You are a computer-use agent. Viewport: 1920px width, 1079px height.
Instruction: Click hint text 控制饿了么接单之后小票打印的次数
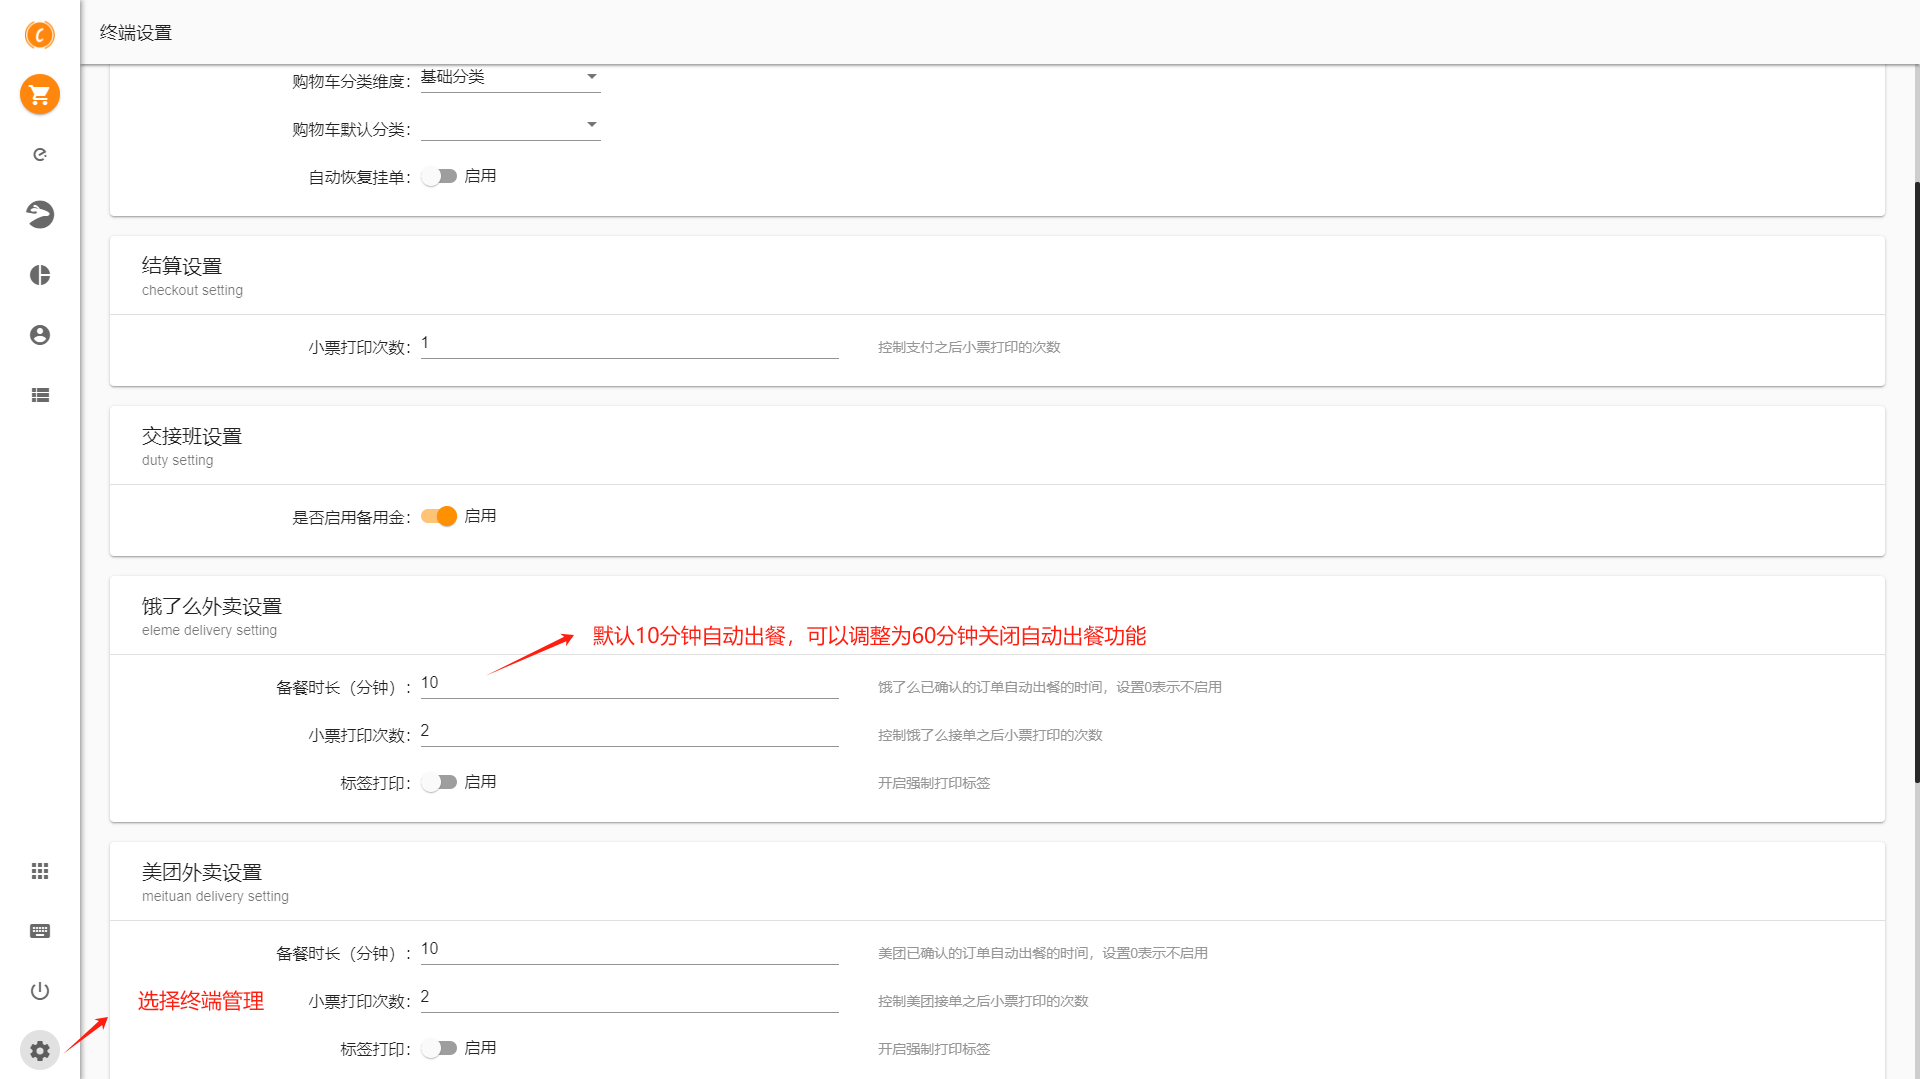click(990, 735)
